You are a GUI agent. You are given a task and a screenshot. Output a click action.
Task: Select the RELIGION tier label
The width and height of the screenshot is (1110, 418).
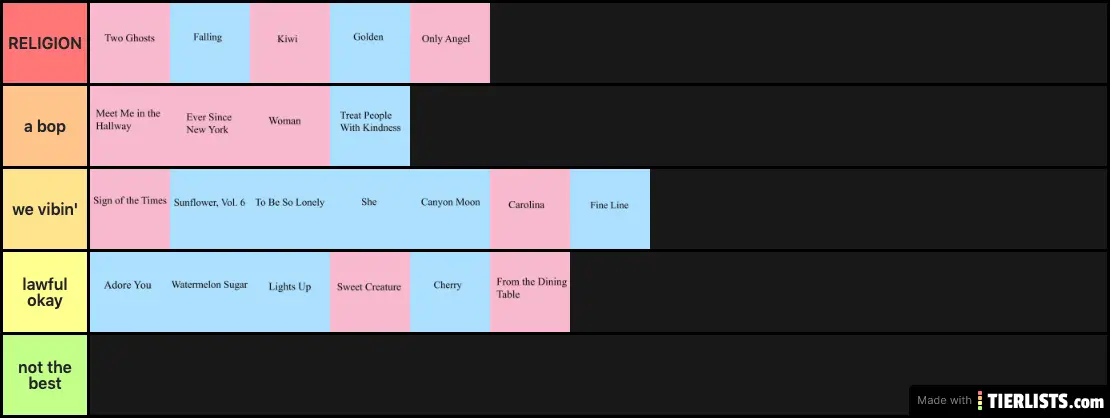click(45, 43)
